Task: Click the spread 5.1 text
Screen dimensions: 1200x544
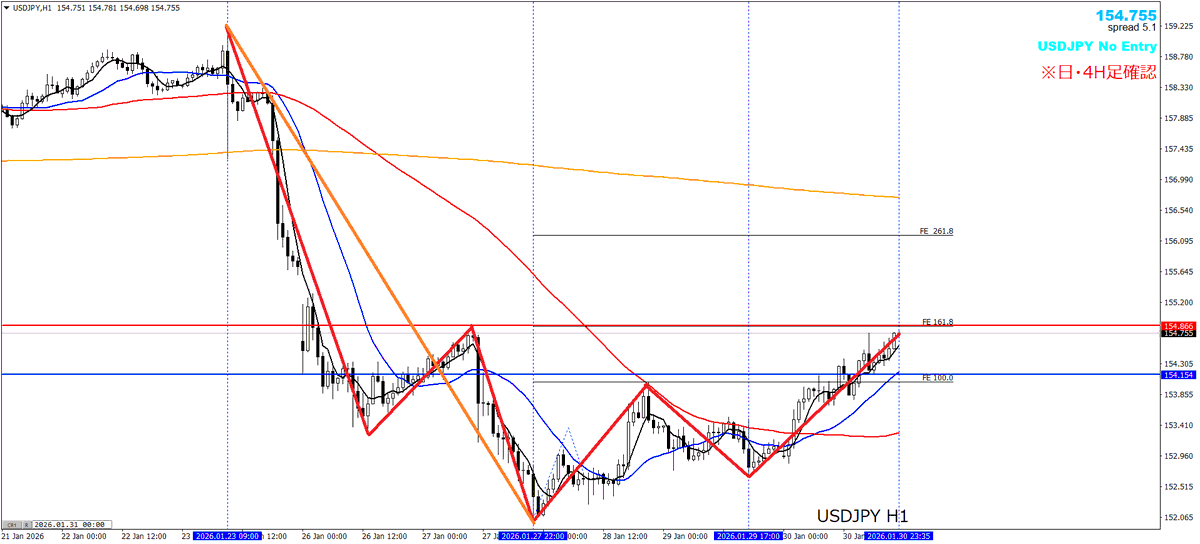Action: tap(1132, 28)
